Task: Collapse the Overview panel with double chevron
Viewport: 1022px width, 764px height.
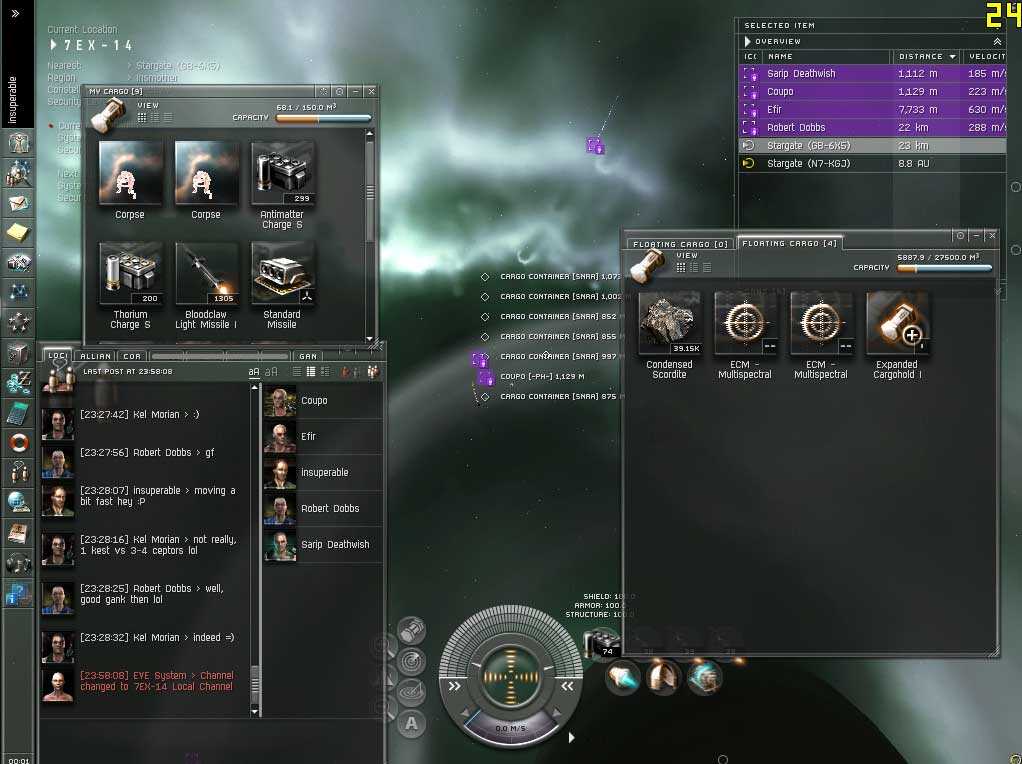Action: pos(997,41)
